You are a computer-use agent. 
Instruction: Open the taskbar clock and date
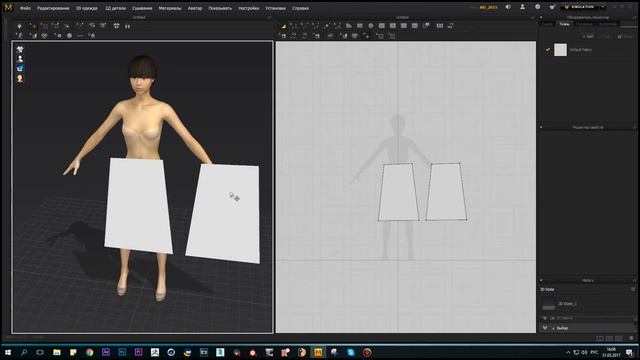pyautogui.click(x=611, y=352)
